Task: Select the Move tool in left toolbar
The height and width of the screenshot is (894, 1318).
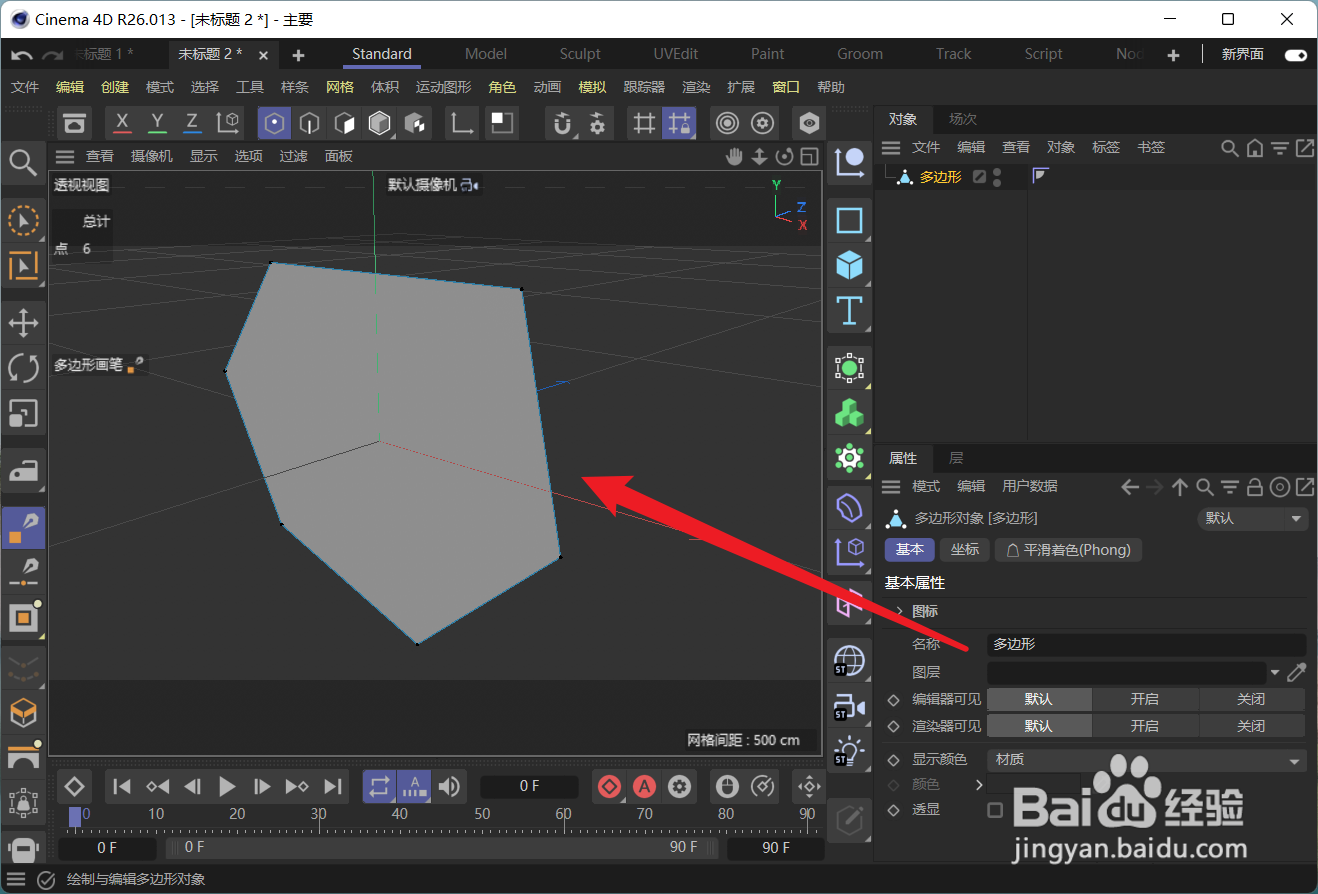Action: pyautogui.click(x=23, y=322)
